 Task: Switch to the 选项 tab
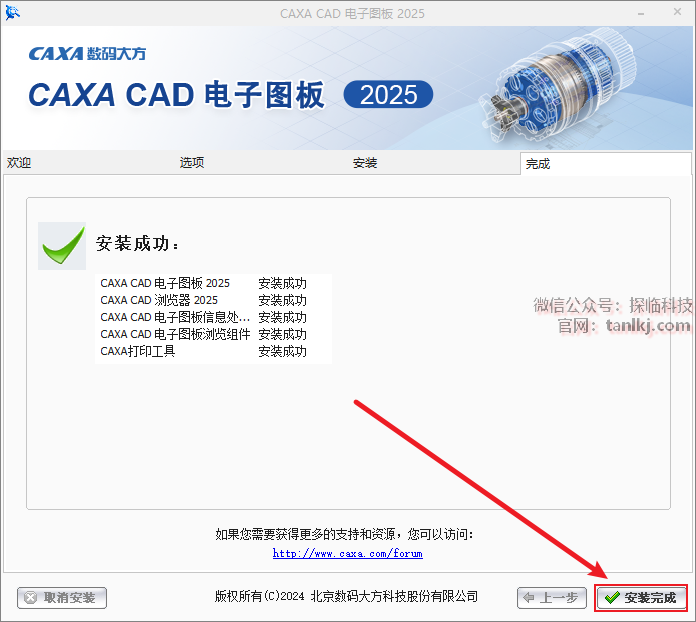pyautogui.click(x=192, y=163)
